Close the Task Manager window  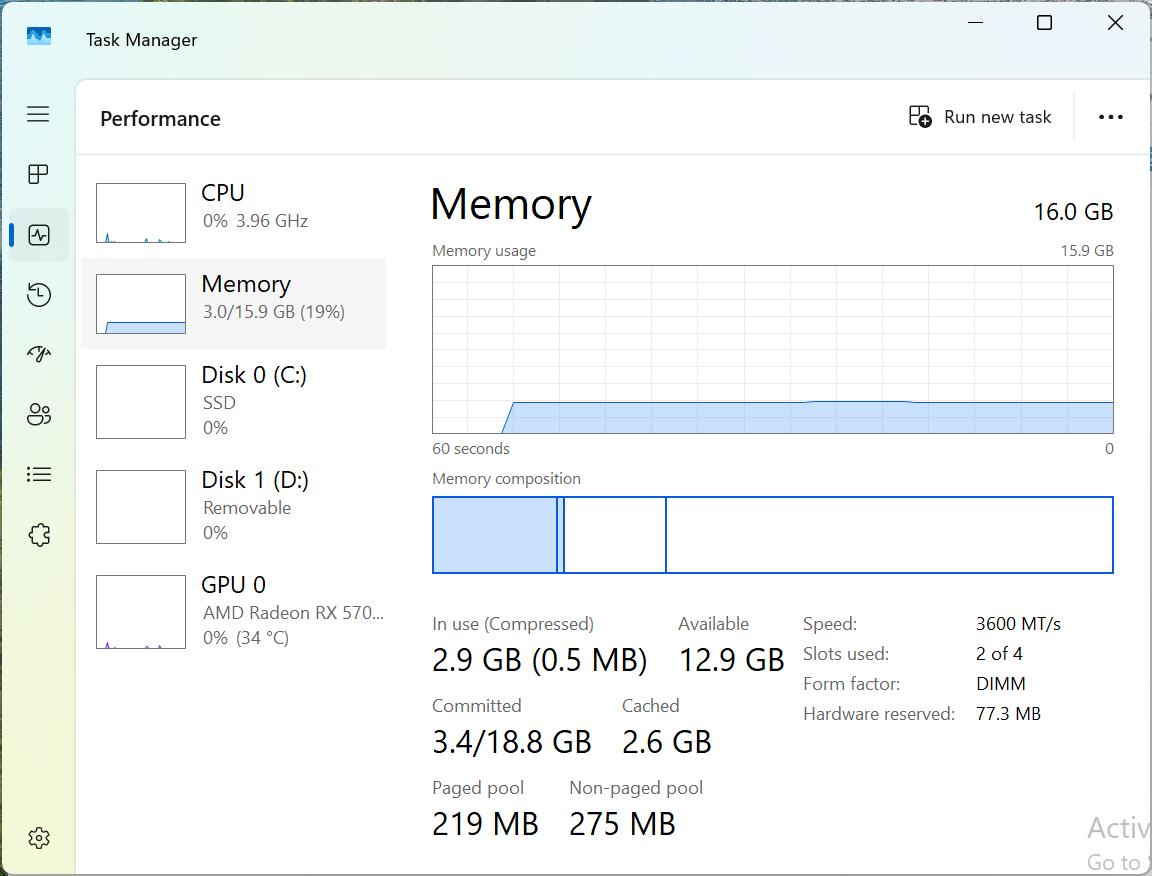click(x=1115, y=23)
